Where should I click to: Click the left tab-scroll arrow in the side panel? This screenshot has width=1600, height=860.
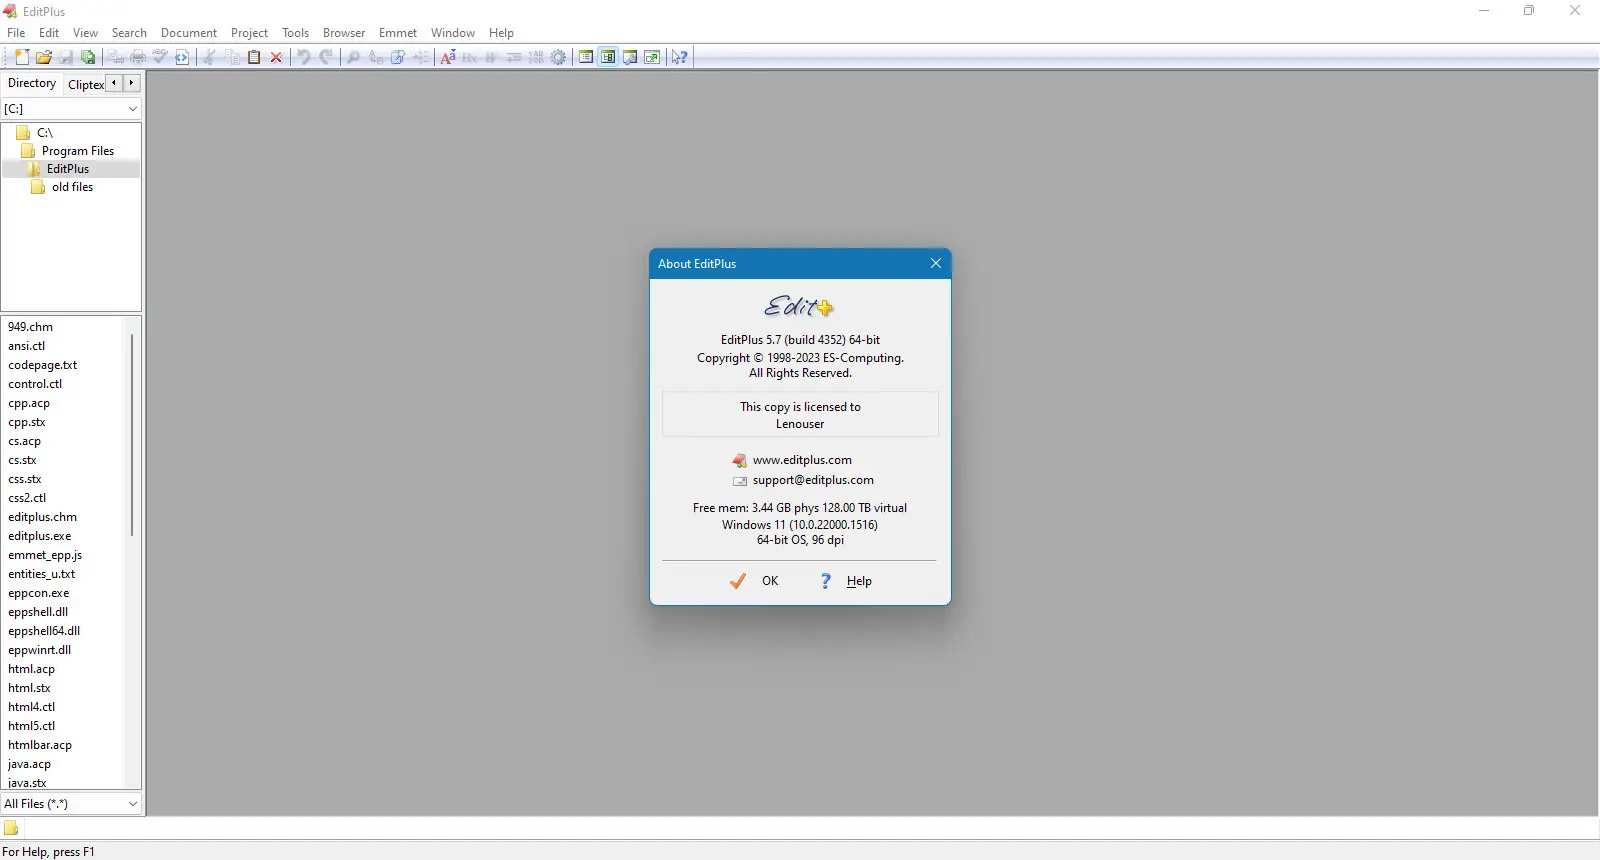tap(114, 83)
